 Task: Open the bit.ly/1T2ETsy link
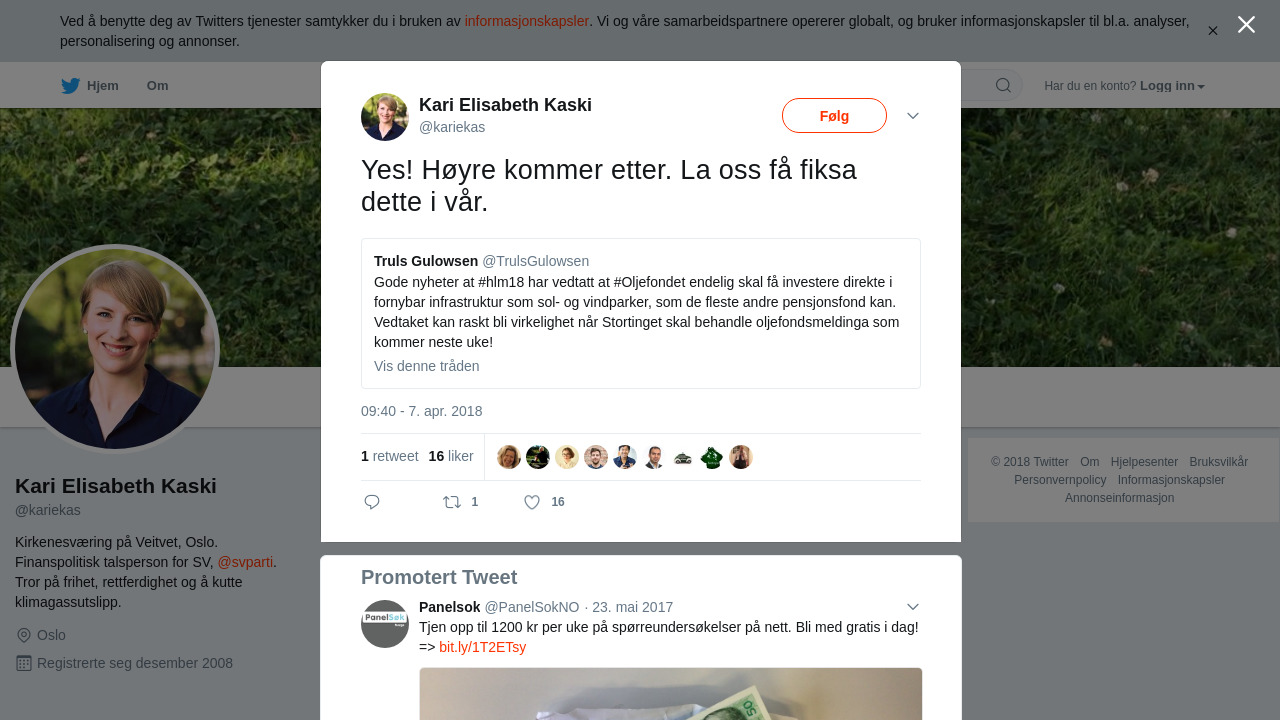pos(483,647)
